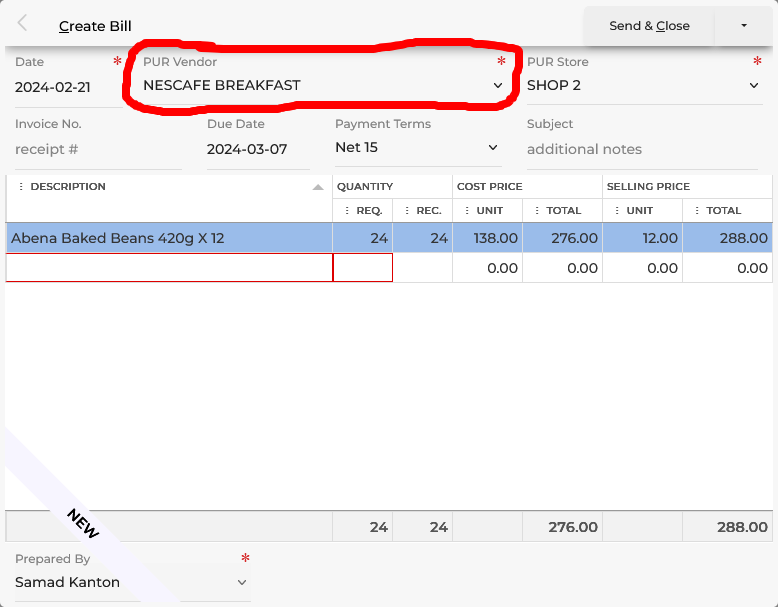This screenshot has height=607, width=778.
Task: Click the empty description cell in new row
Action: click(x=168, y=268)
